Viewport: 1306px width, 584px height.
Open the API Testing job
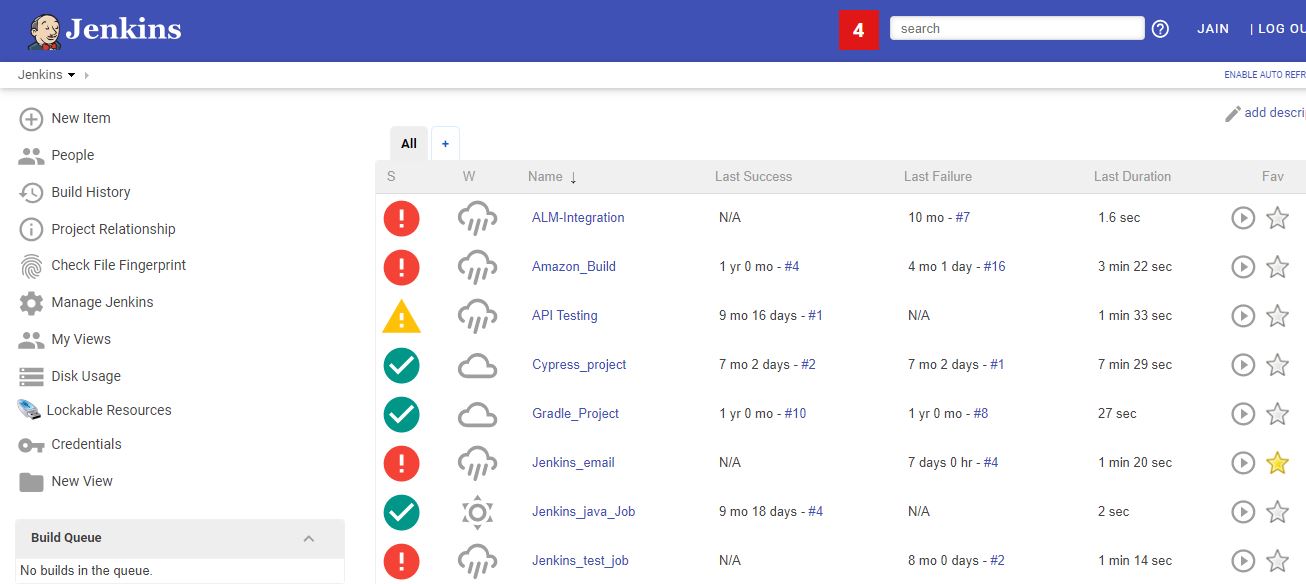point(564,315)
